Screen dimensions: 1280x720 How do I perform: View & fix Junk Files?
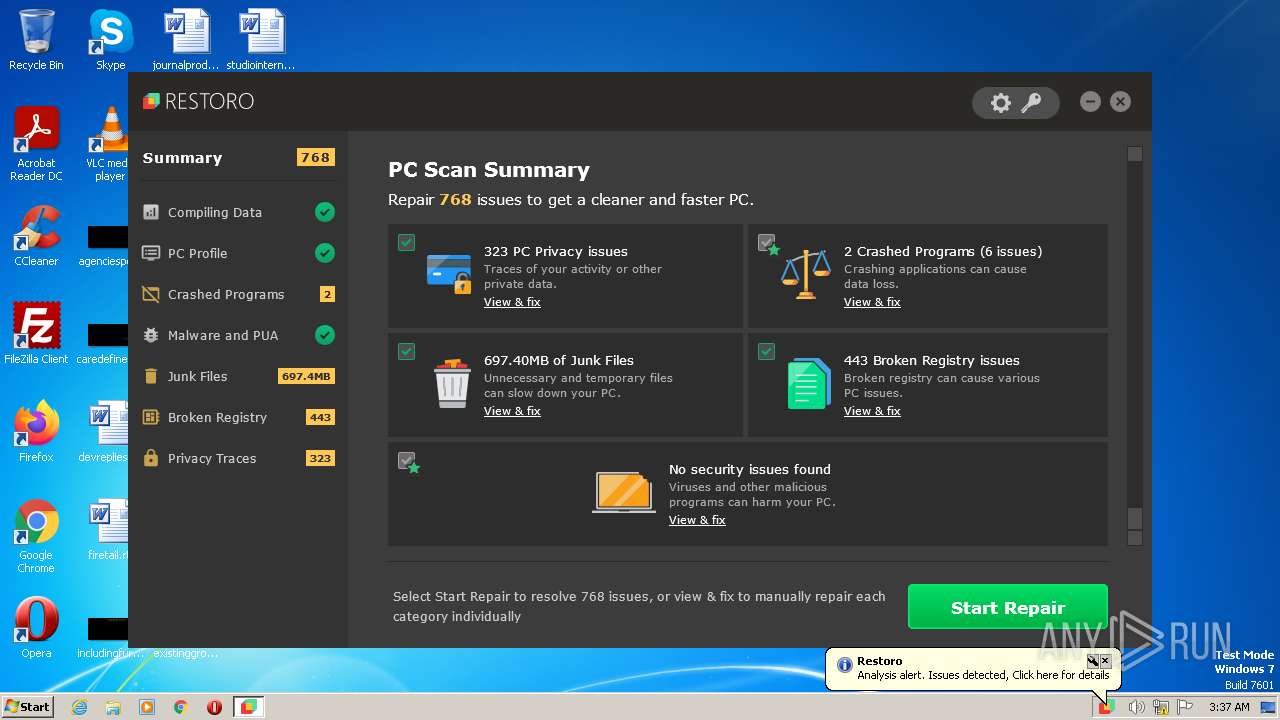point(512,411)
